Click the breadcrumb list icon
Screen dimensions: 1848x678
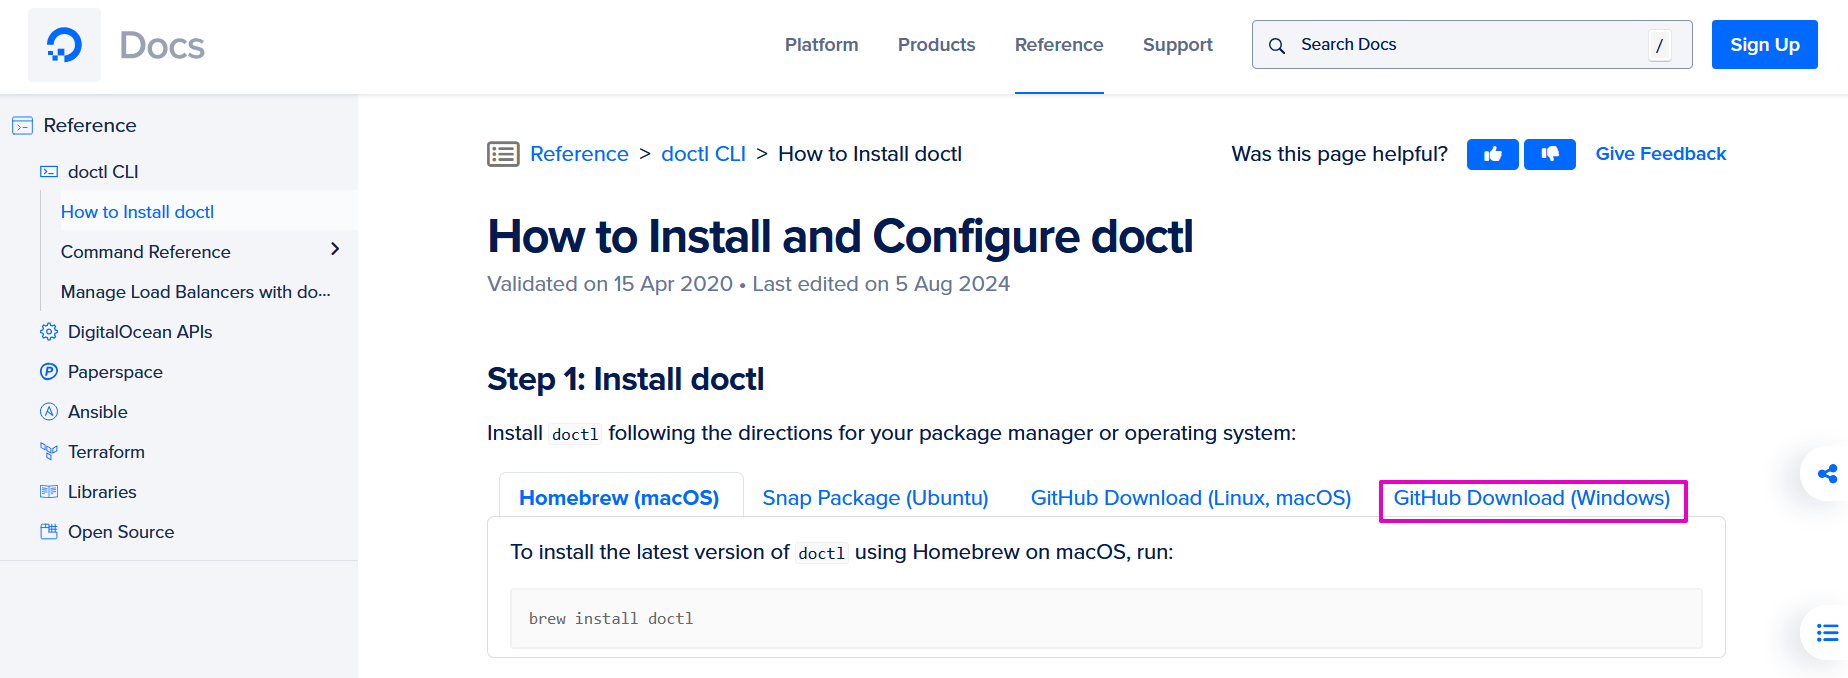(503, 154)
